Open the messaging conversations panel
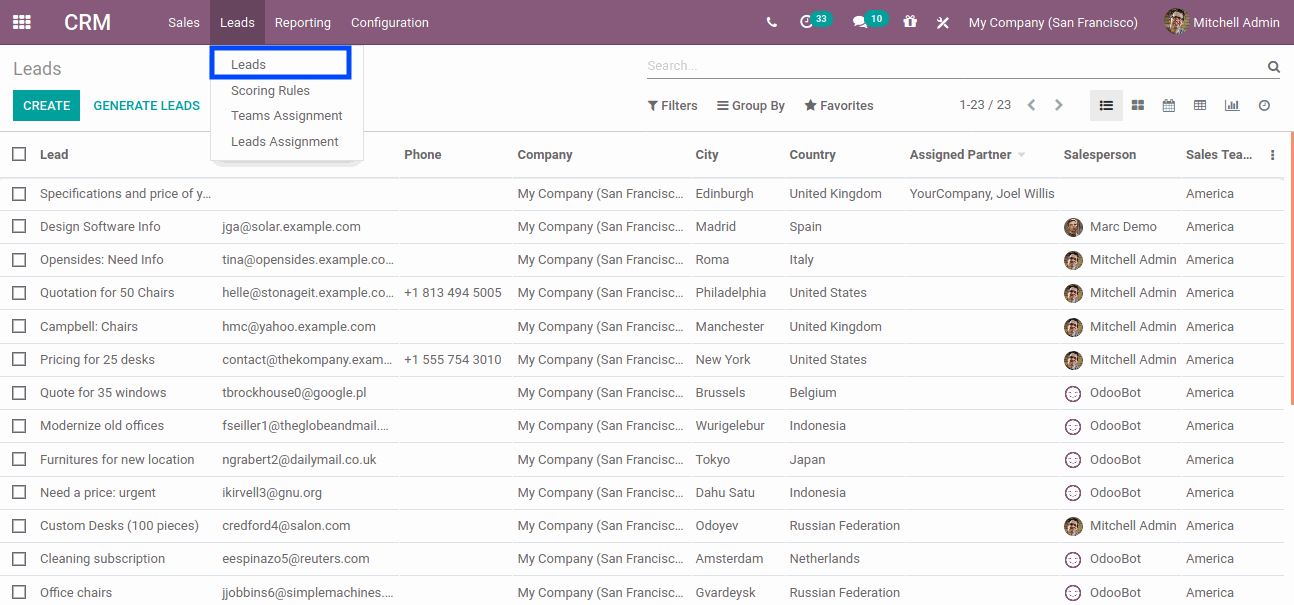The width and height of the screenshot is (1294, 605). [x=860, y=21]
